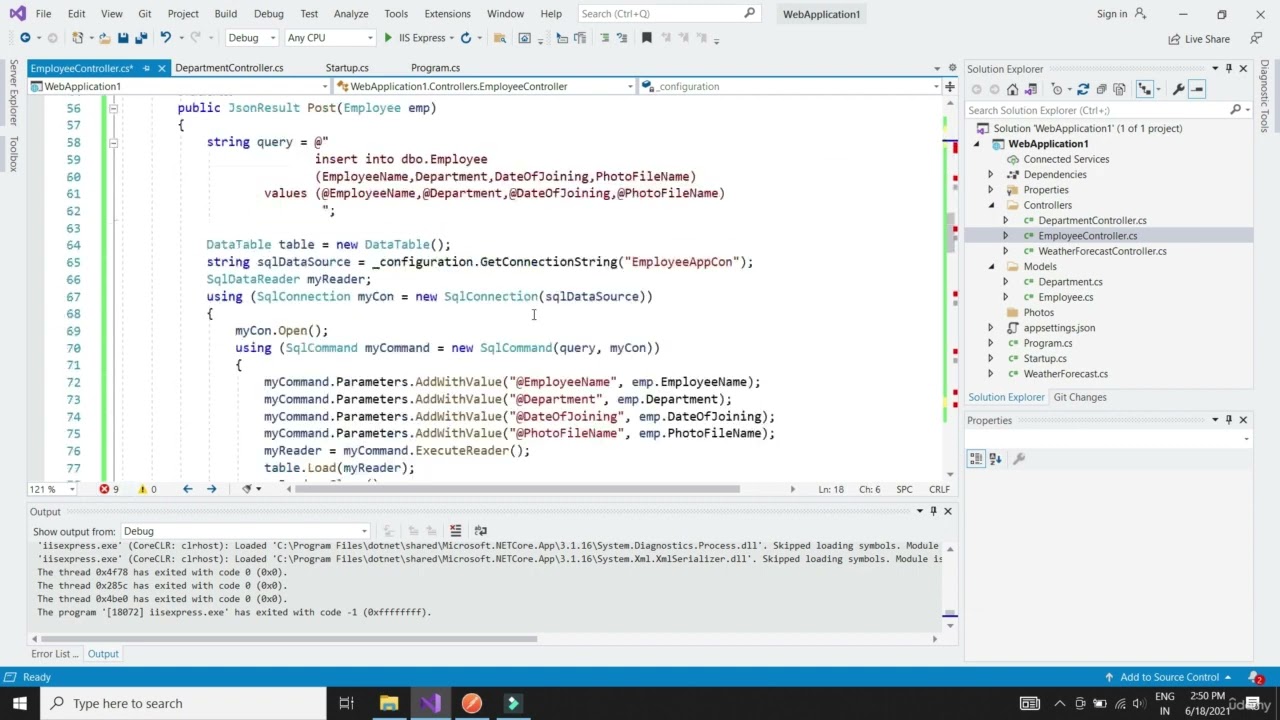Image resolution: width=1280 pixels, height=720 pixels.
Task: Click the yellow warnings count icon
Action: coord(142,489)
